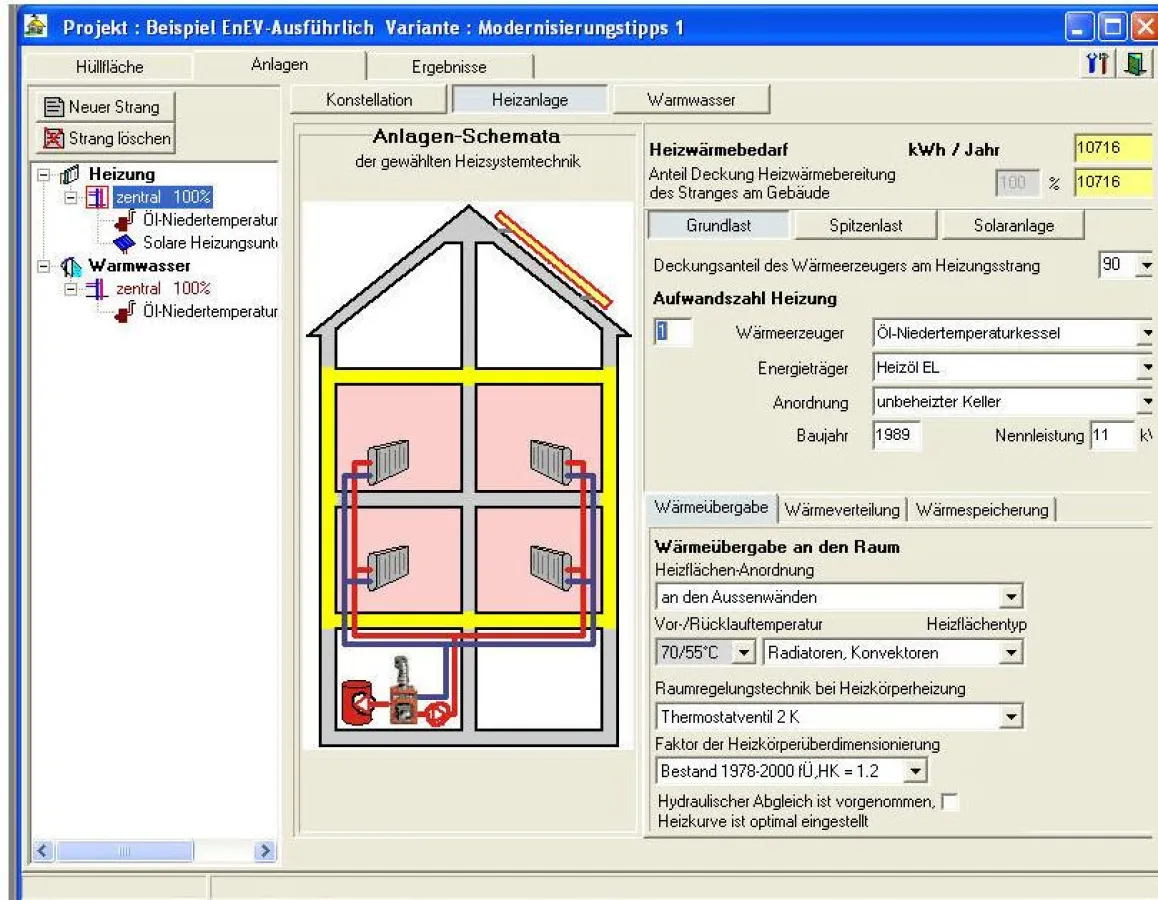Click the red storage tank in the basement

coord(358,702)
